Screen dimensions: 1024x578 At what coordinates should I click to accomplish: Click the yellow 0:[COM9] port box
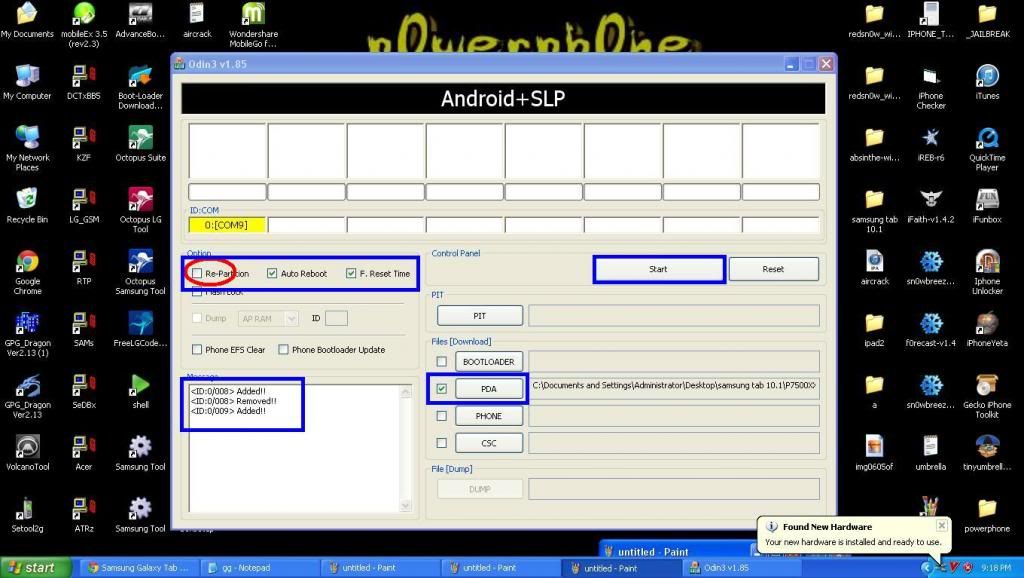pos(227,225)
